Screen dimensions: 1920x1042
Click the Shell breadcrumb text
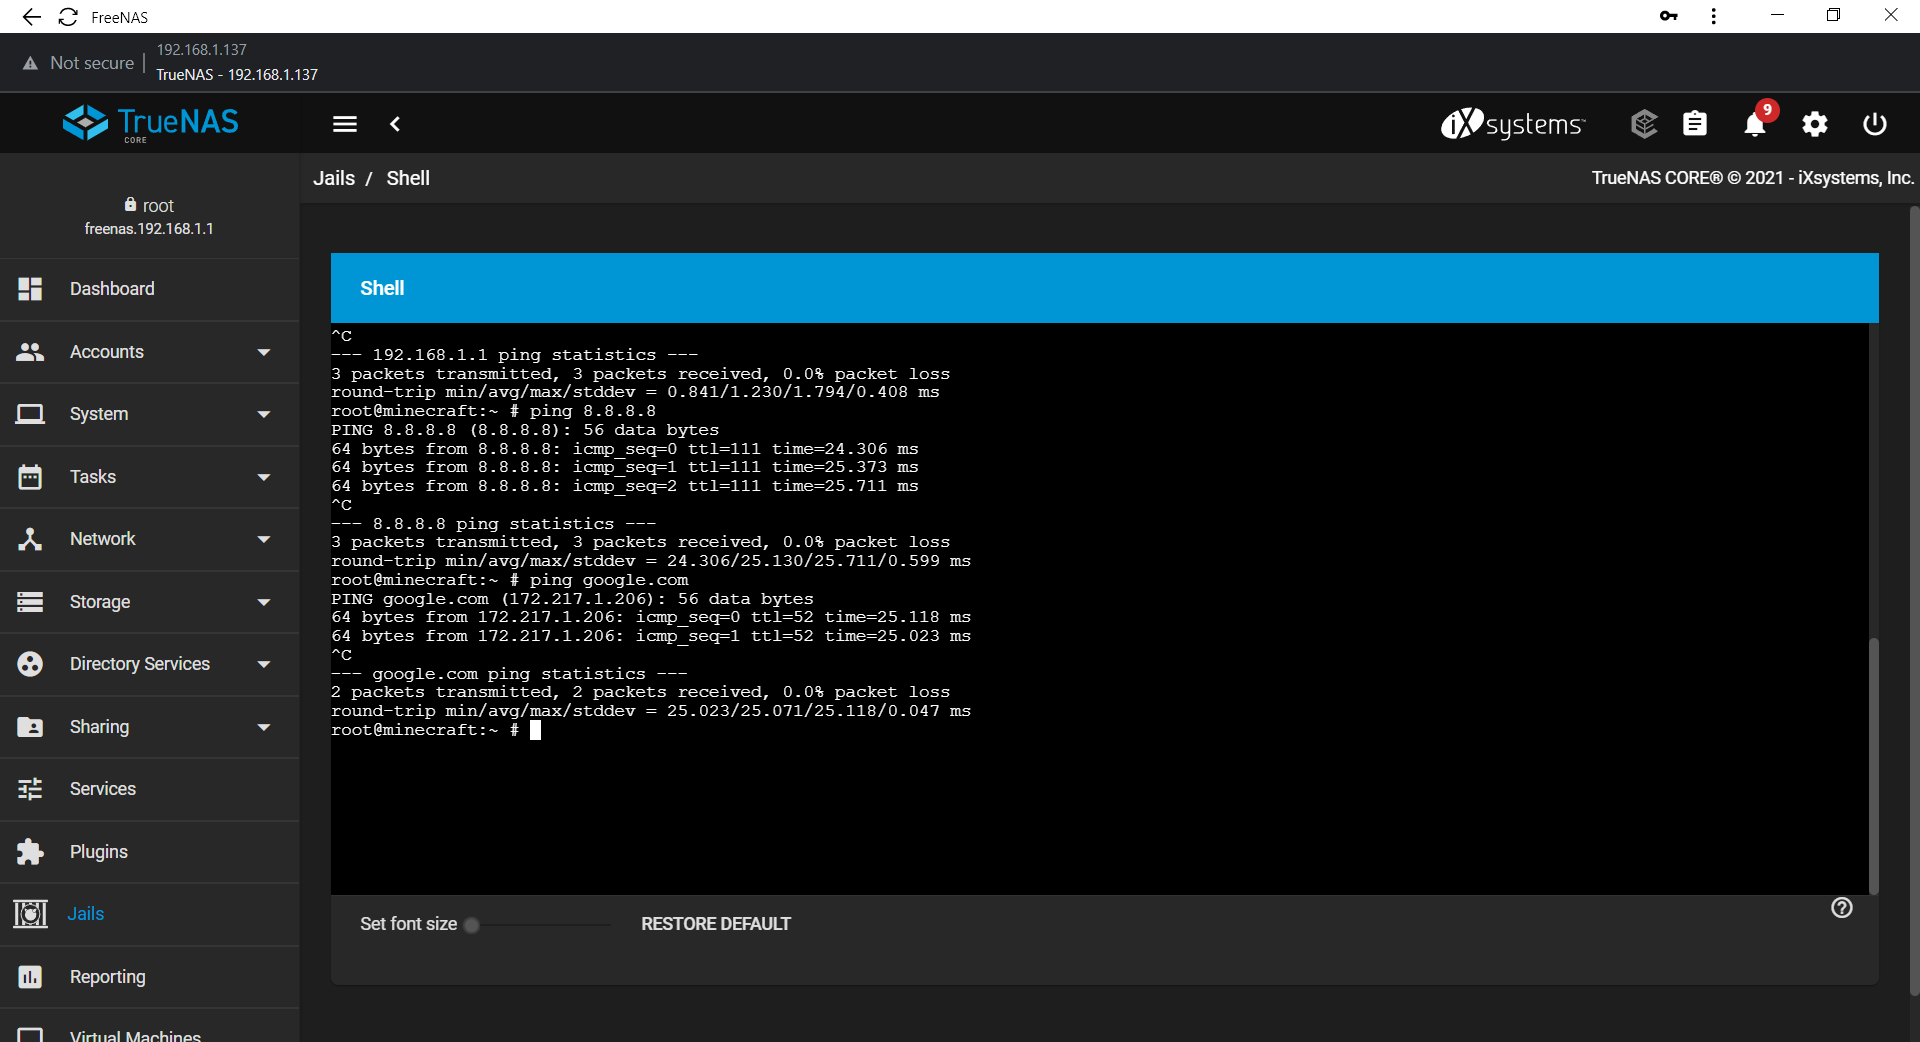[x=408, y=178]
